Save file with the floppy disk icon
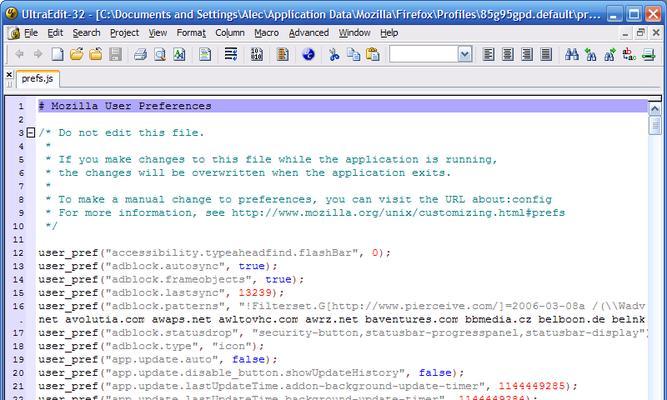The width and height of the screenshot is (667, 400). click(115, 54)
